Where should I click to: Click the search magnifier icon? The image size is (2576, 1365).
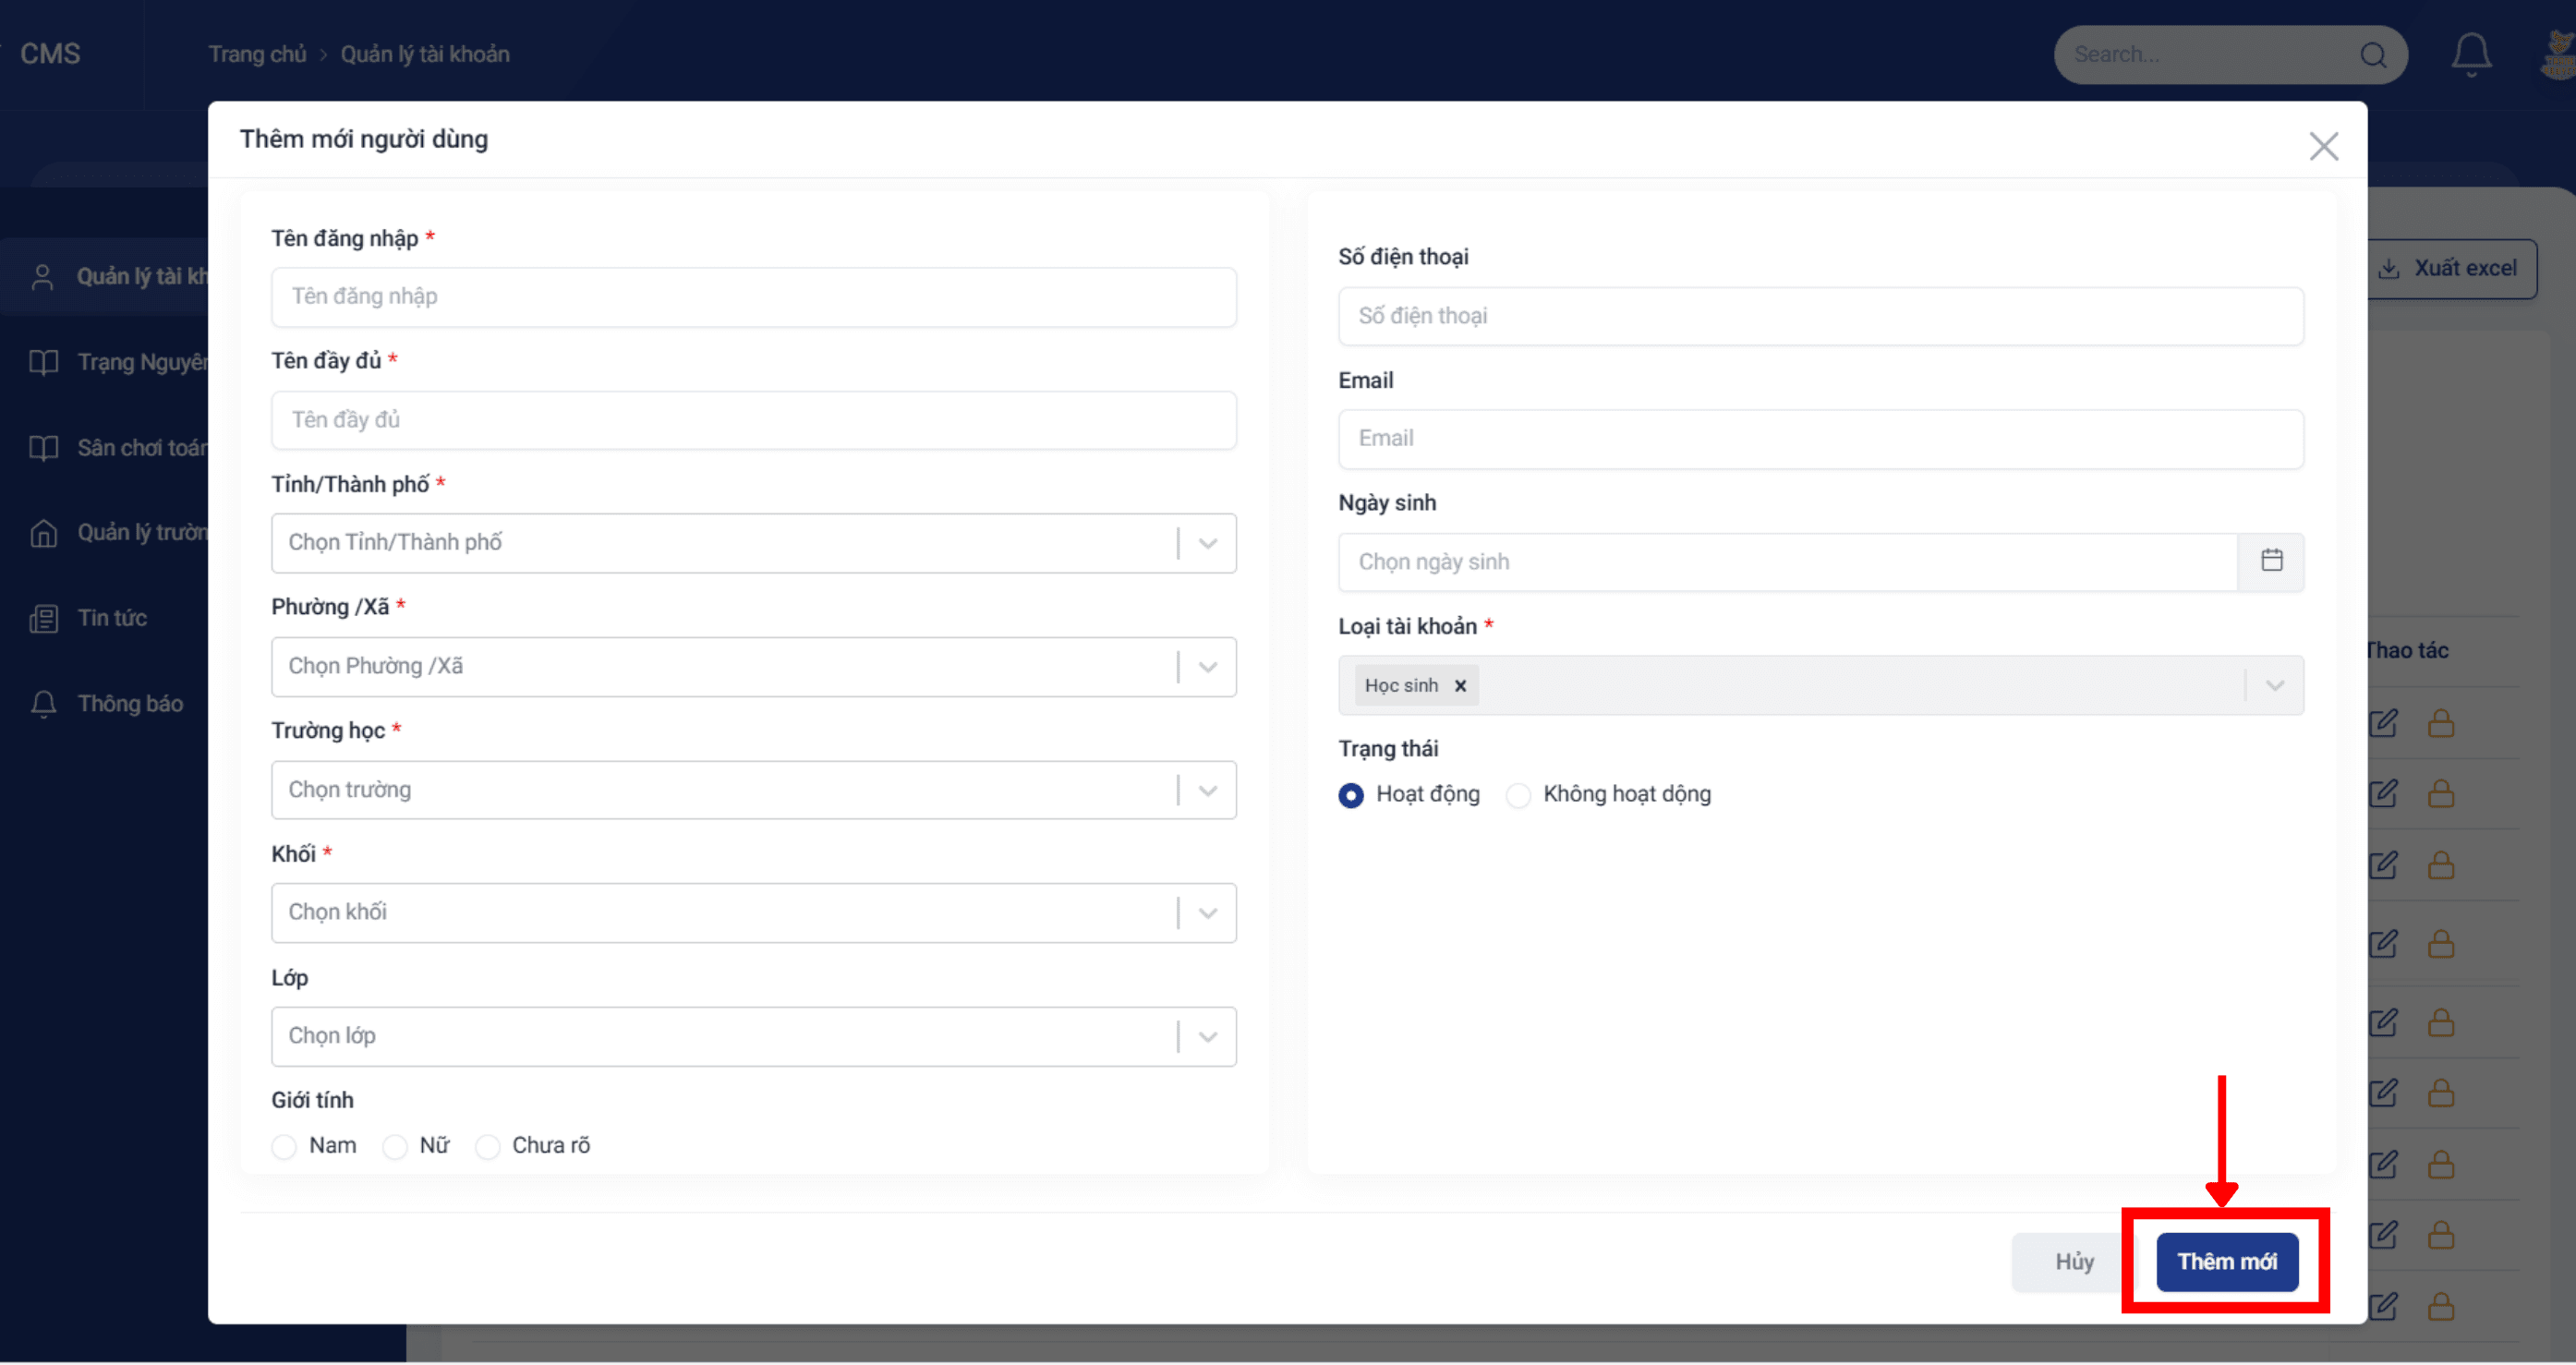point(2373,54)
